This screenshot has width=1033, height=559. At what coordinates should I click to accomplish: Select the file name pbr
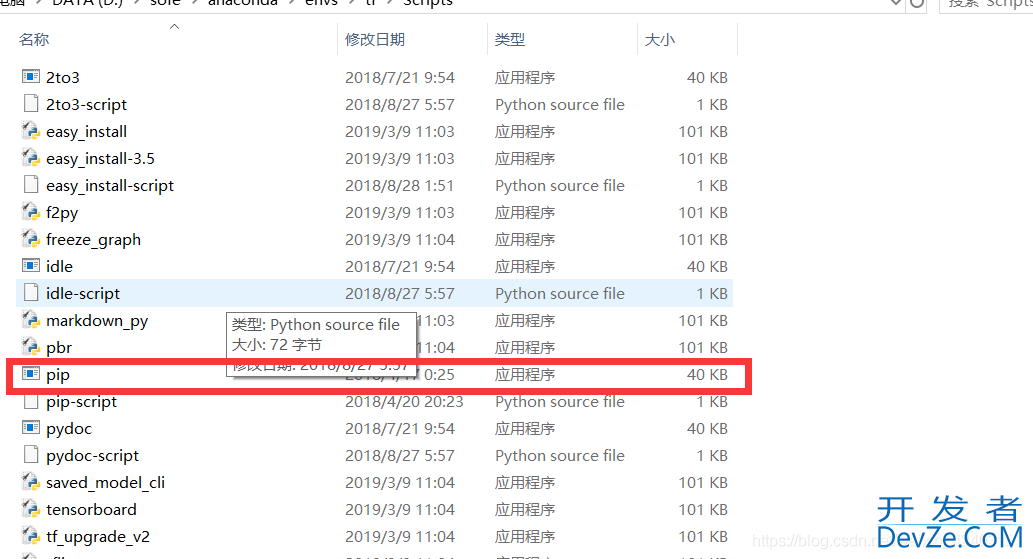(x=59, y=348)
